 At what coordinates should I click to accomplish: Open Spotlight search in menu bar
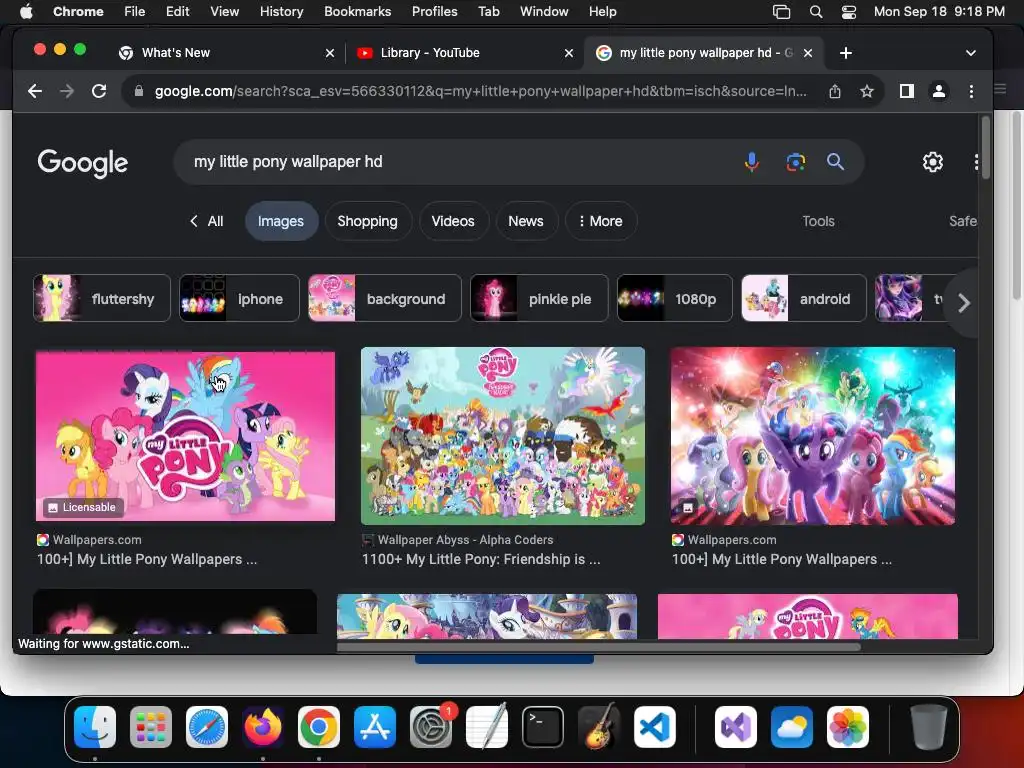tap(816, 12)
